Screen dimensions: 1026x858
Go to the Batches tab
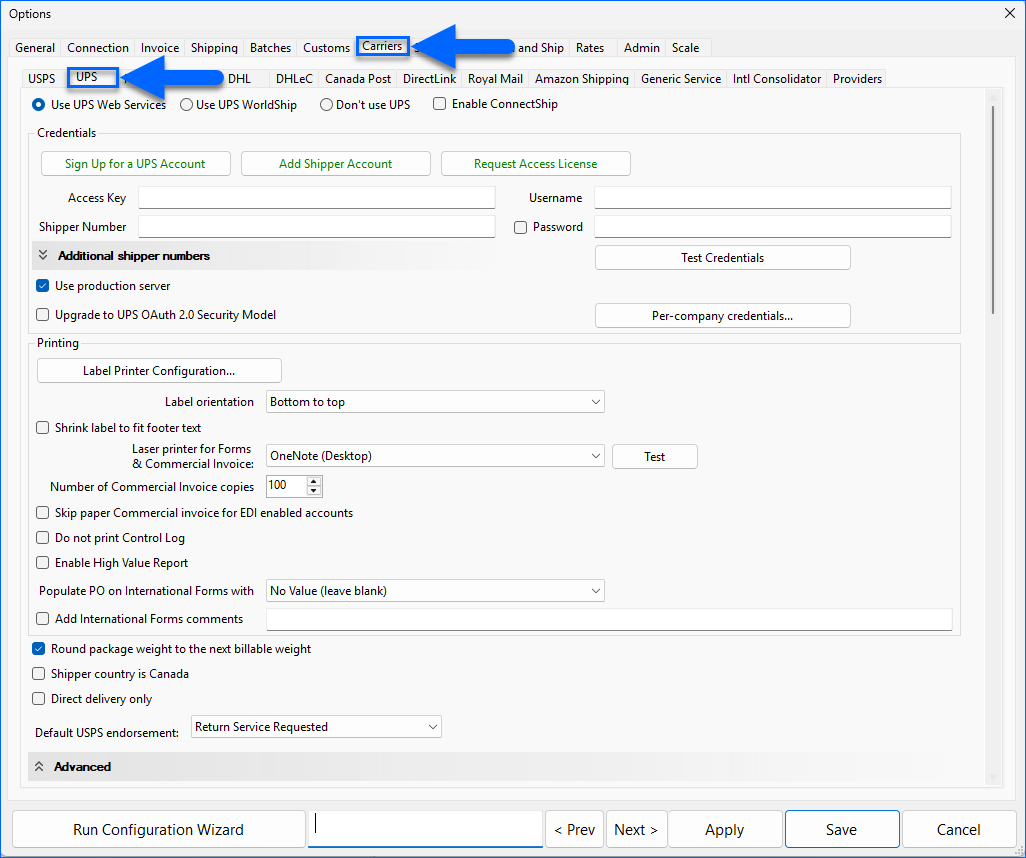click(270, 48)
